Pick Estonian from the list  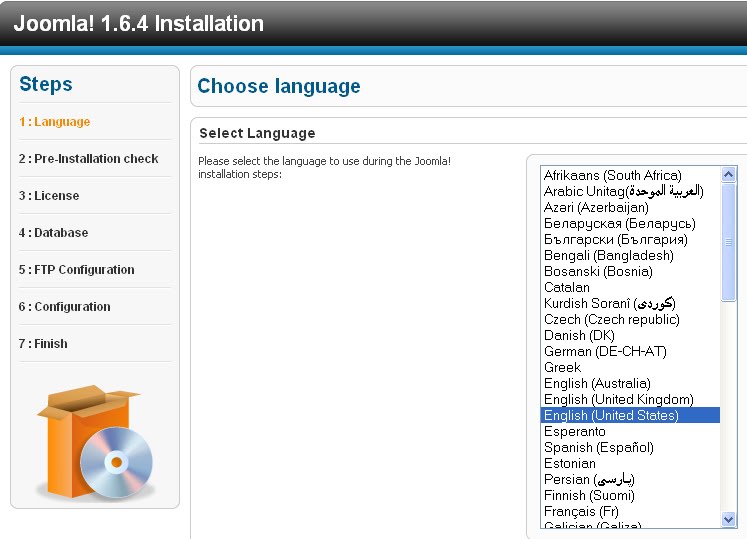click(630, 464)
